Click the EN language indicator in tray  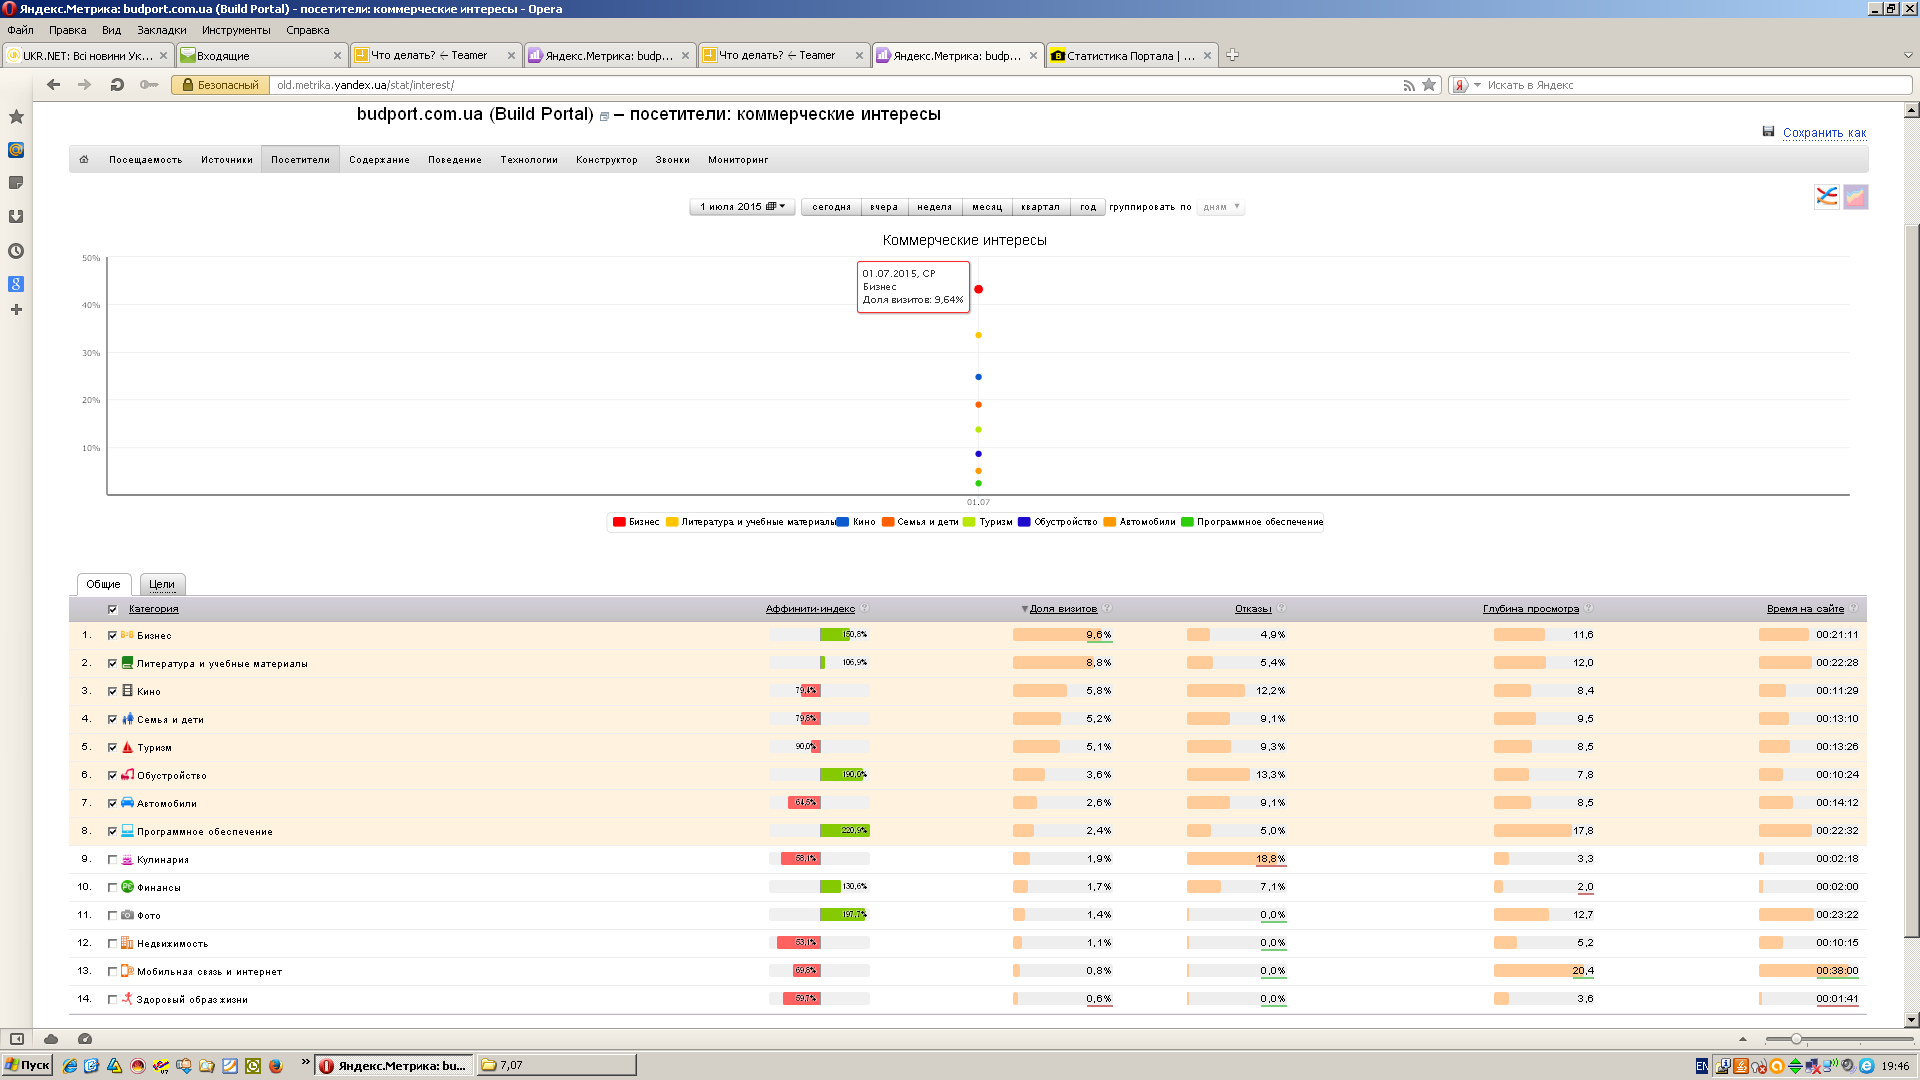coord(1702,1066)
